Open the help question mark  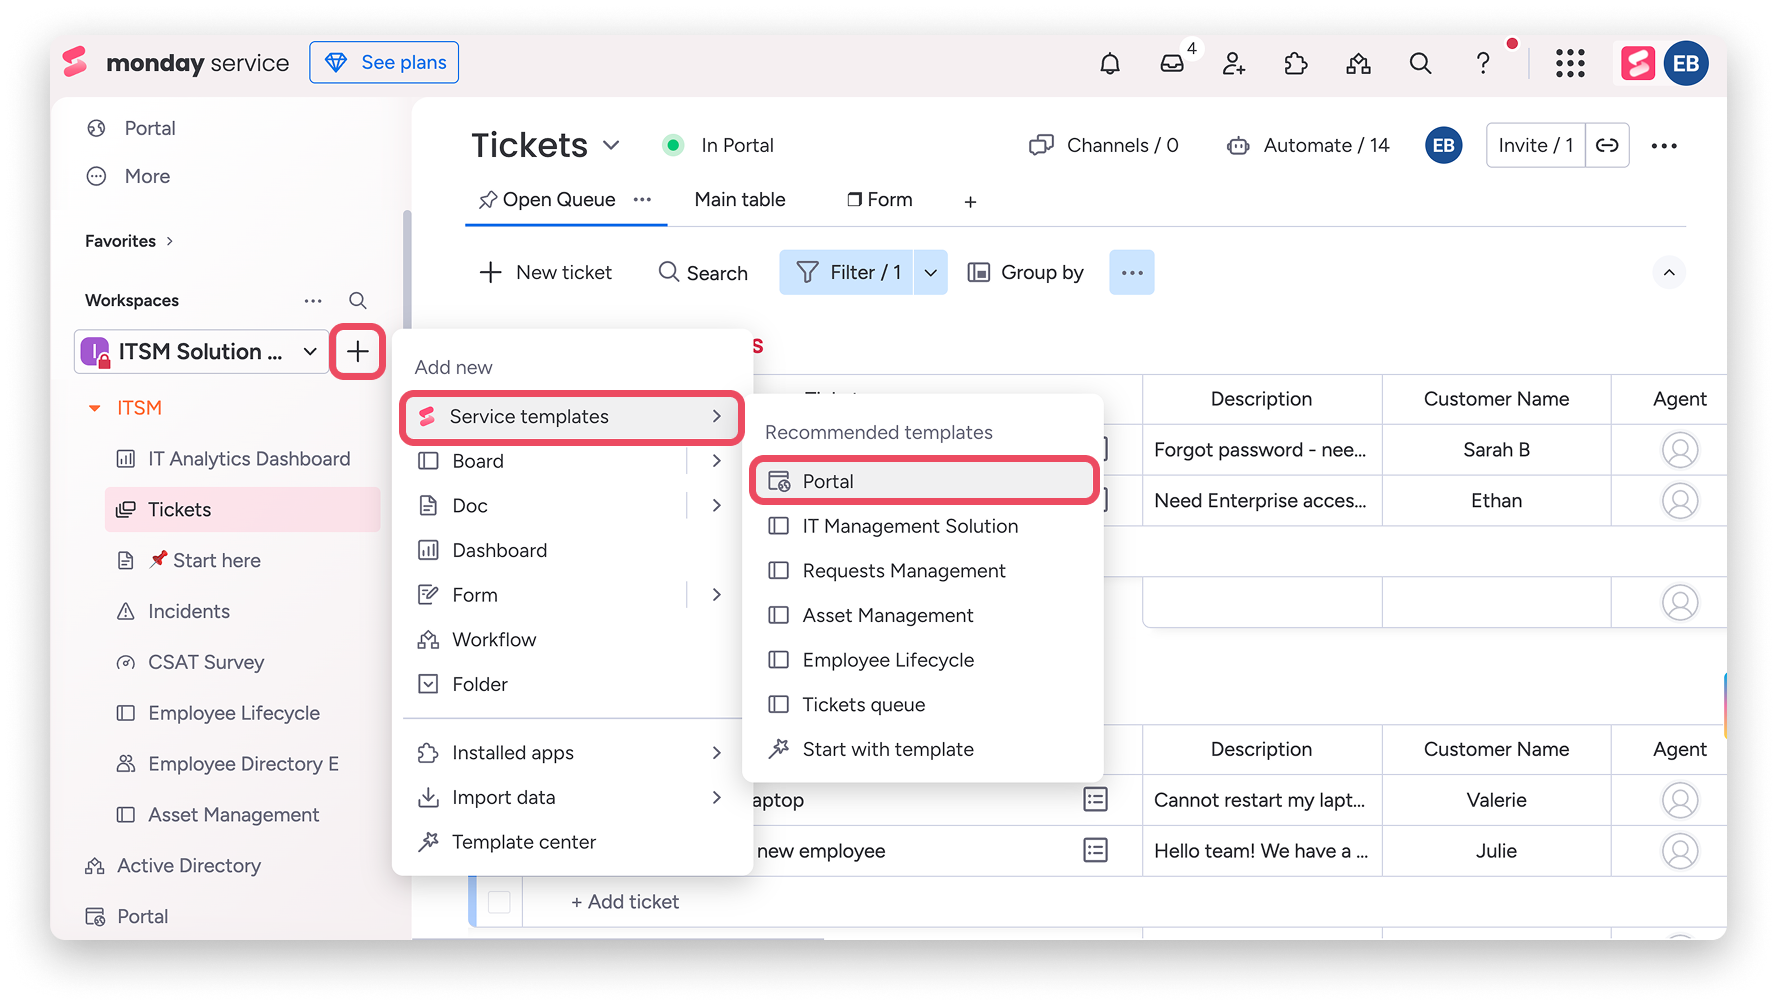(1483, 64)
